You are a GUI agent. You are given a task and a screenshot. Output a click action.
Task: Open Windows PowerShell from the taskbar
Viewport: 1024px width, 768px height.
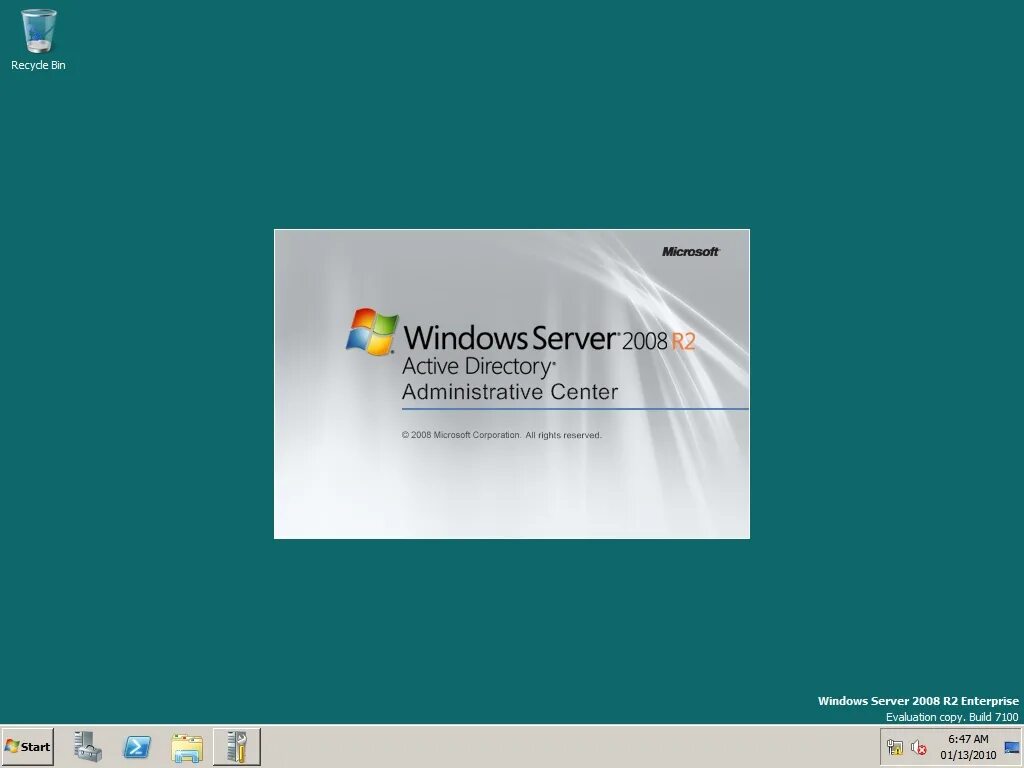[x=137, y=746]
